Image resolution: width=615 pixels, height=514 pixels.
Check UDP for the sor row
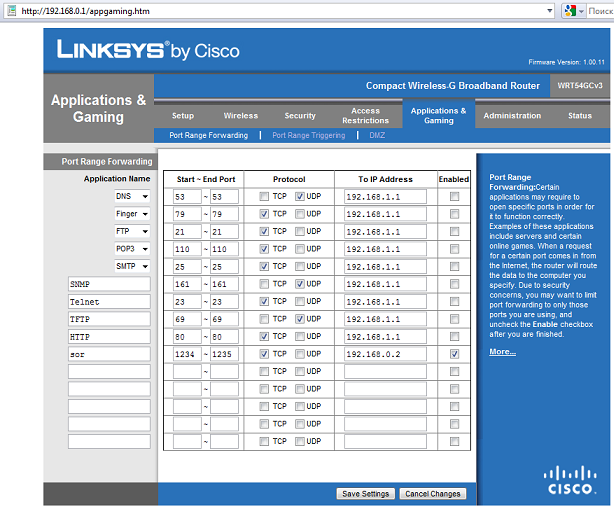click(300, 354)
